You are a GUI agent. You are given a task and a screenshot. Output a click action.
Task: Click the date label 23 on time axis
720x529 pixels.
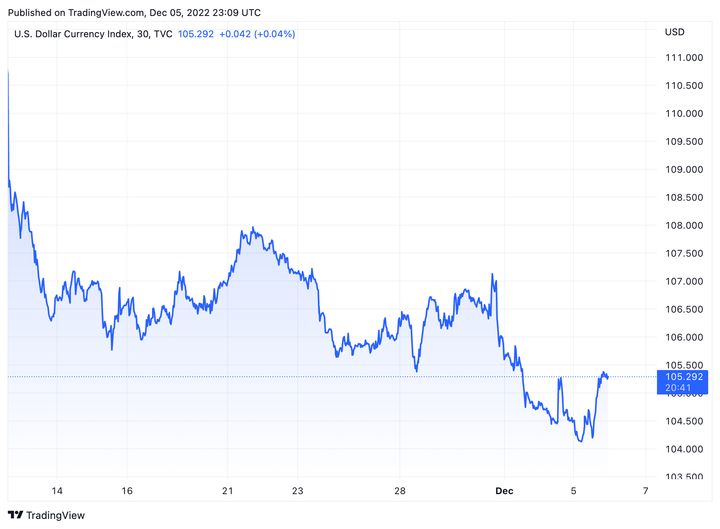point(298,491)
